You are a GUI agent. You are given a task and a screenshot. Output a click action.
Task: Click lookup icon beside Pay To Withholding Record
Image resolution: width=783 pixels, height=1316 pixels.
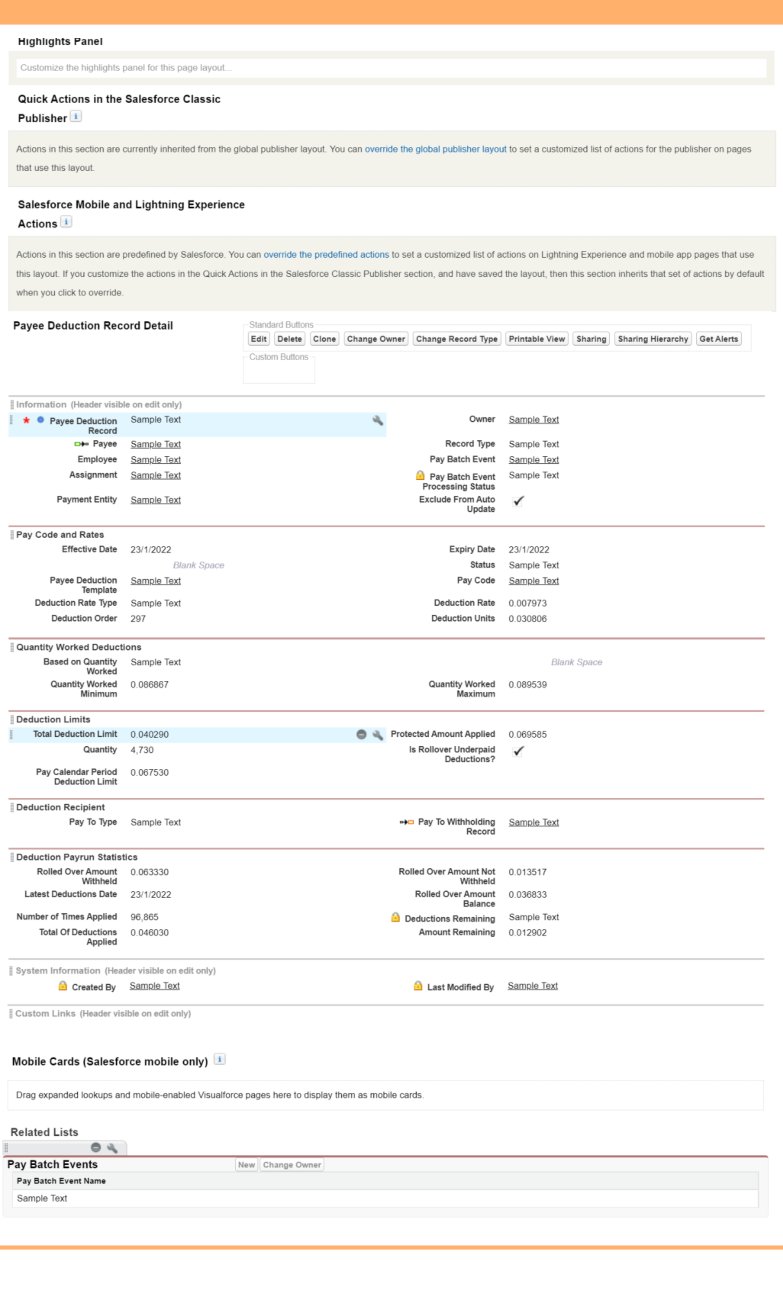click(406, 822)
